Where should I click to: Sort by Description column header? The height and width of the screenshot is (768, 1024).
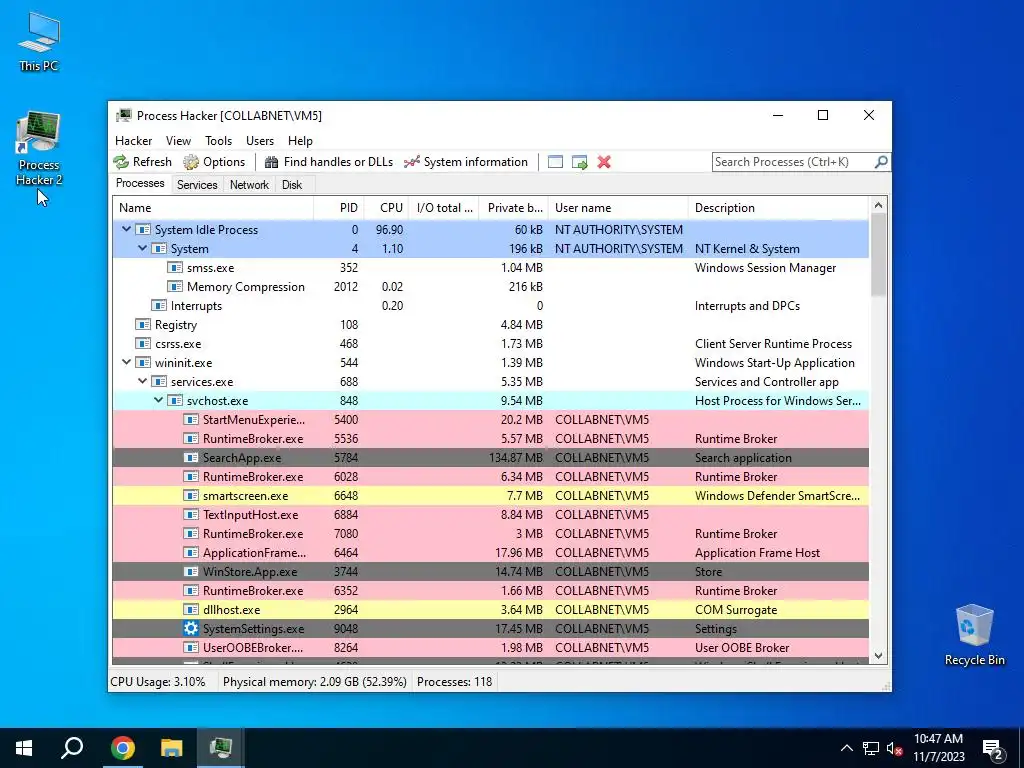(778, 208)
